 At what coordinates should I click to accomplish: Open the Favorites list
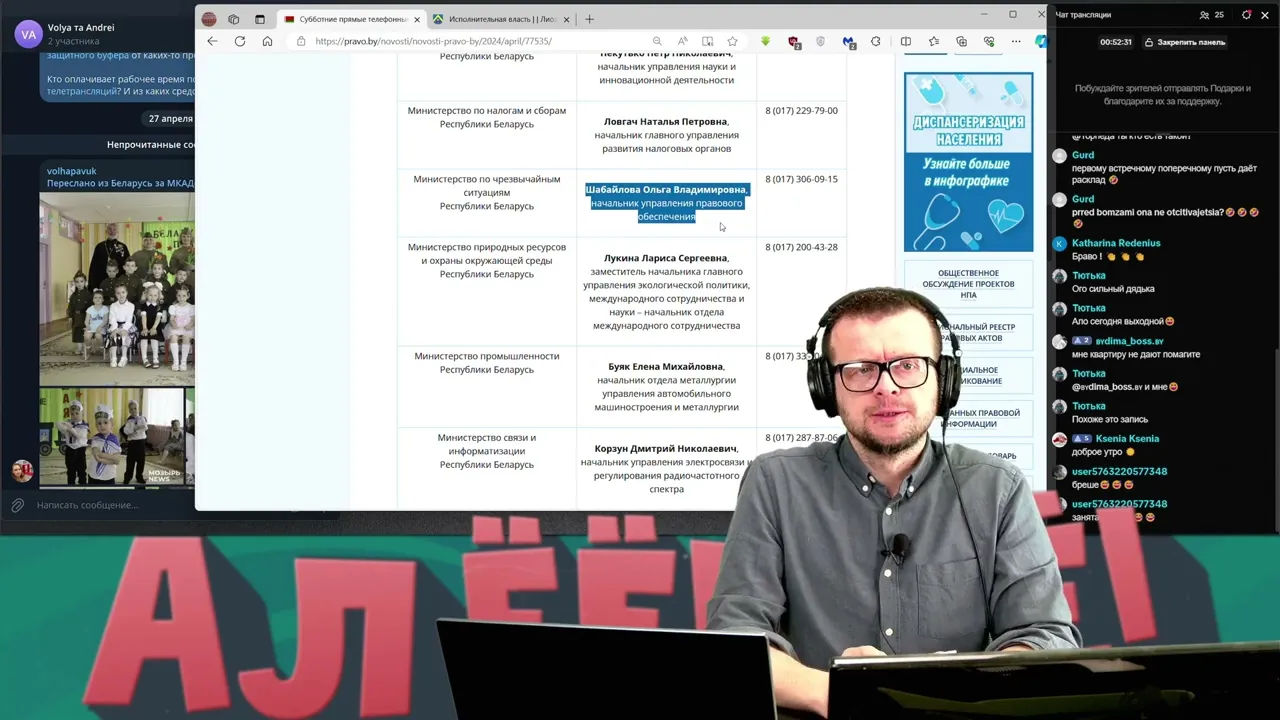point(933,41)
